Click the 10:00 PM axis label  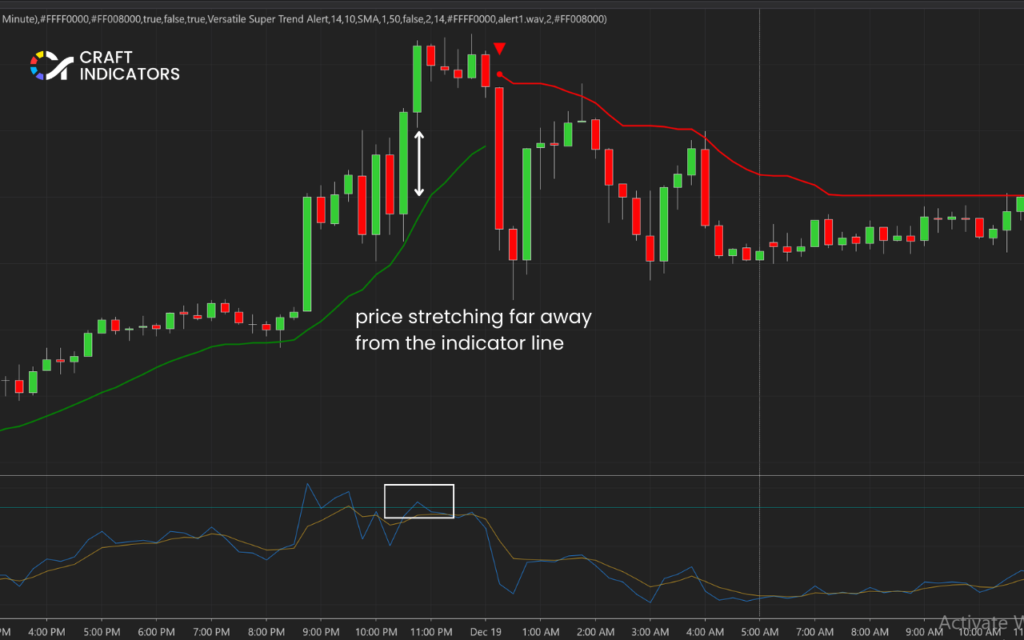[376, 632]
